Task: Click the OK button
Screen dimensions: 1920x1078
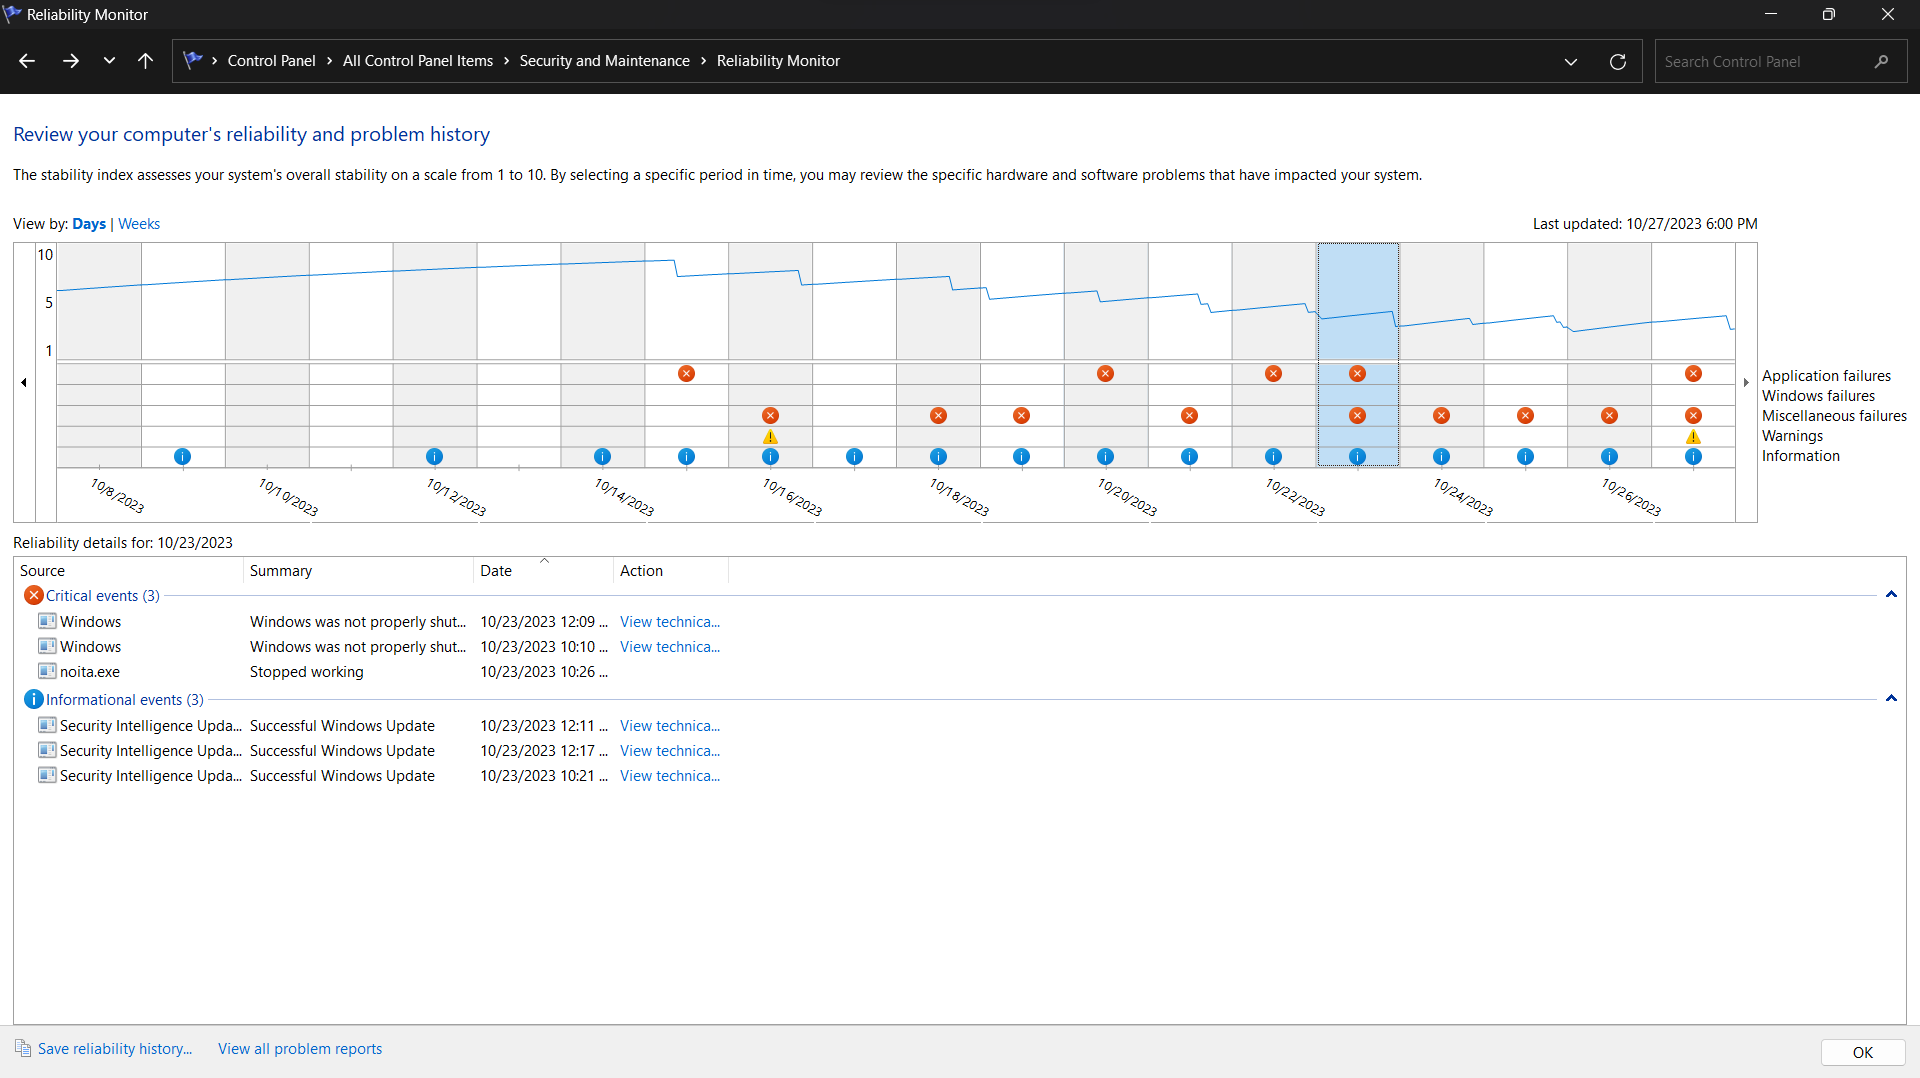Action: point(1863,1052)
